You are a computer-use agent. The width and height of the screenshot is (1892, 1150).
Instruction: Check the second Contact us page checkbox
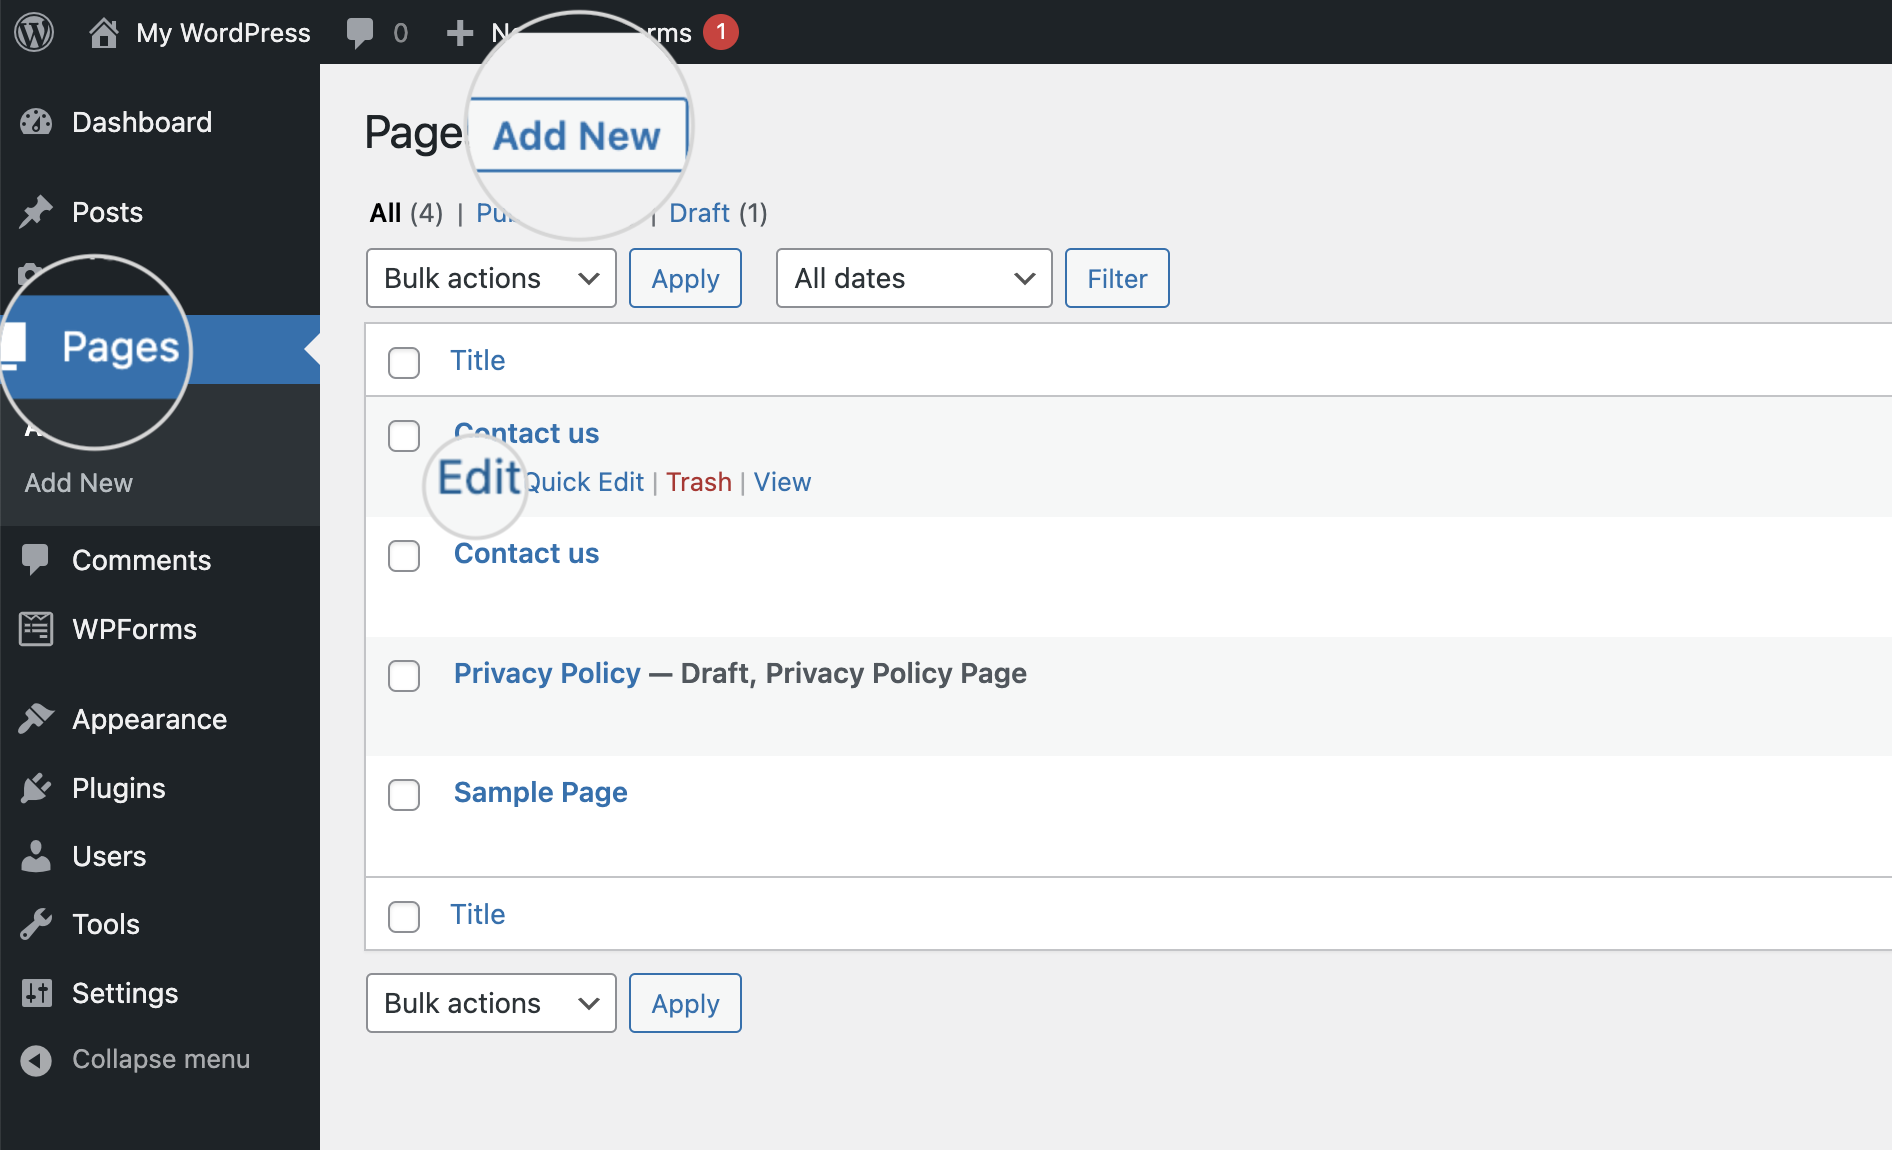pos(404,556)
